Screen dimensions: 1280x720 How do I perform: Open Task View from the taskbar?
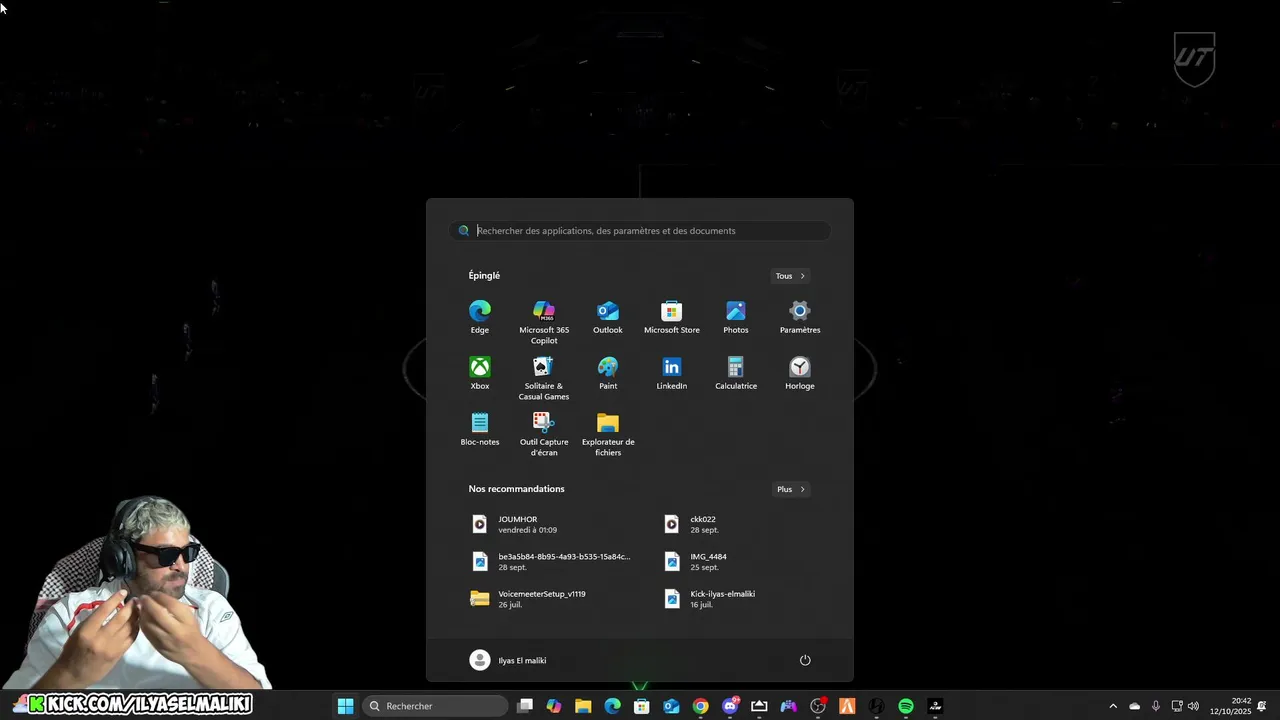525,706
